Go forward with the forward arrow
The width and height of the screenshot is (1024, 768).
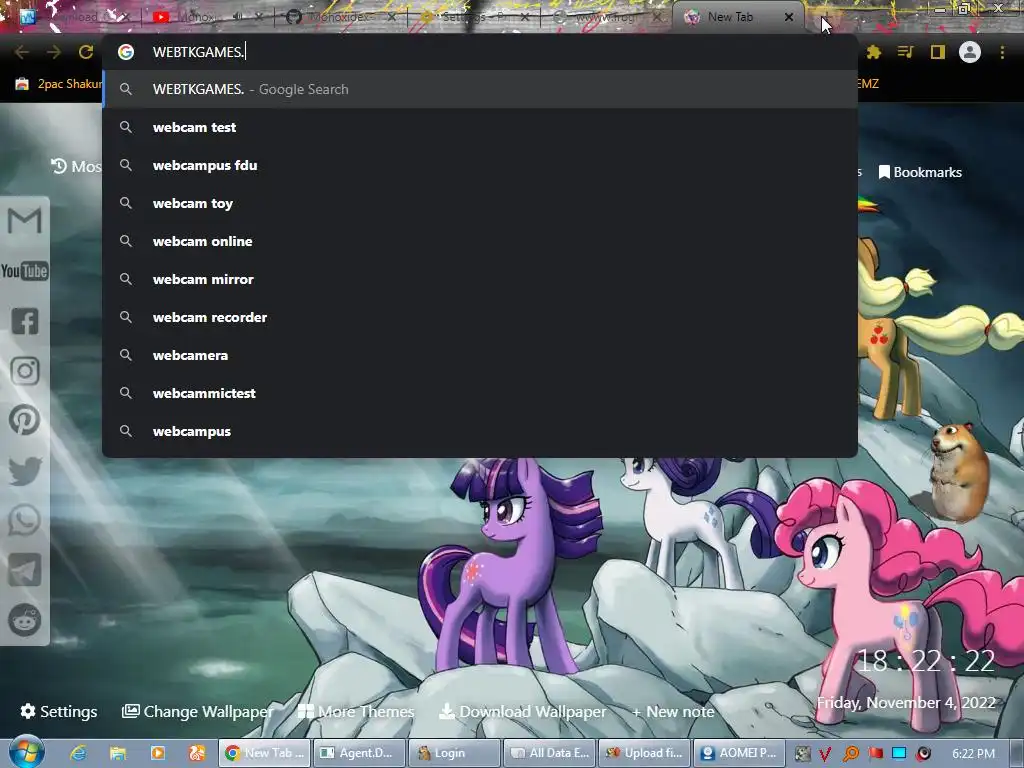pos(54,52)
